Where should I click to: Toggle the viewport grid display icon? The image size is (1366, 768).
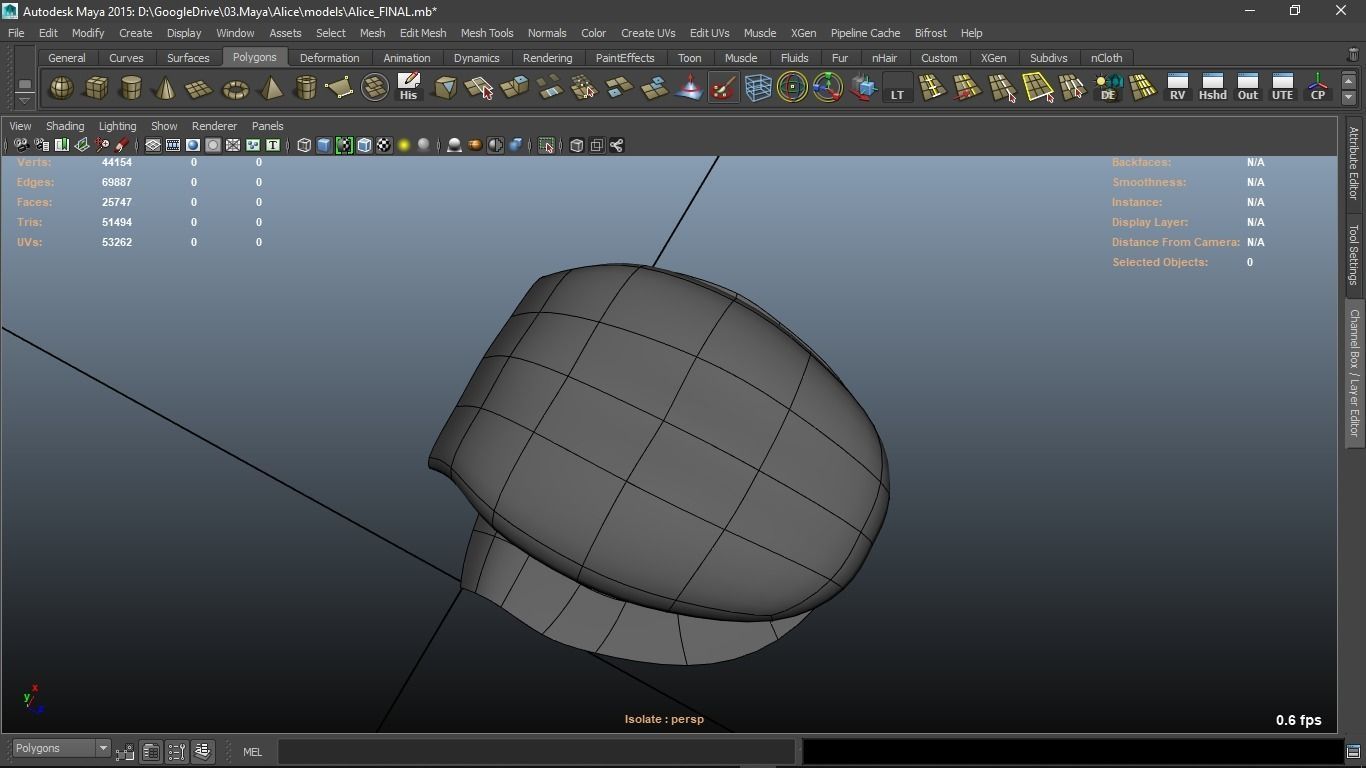click(153, 145)
